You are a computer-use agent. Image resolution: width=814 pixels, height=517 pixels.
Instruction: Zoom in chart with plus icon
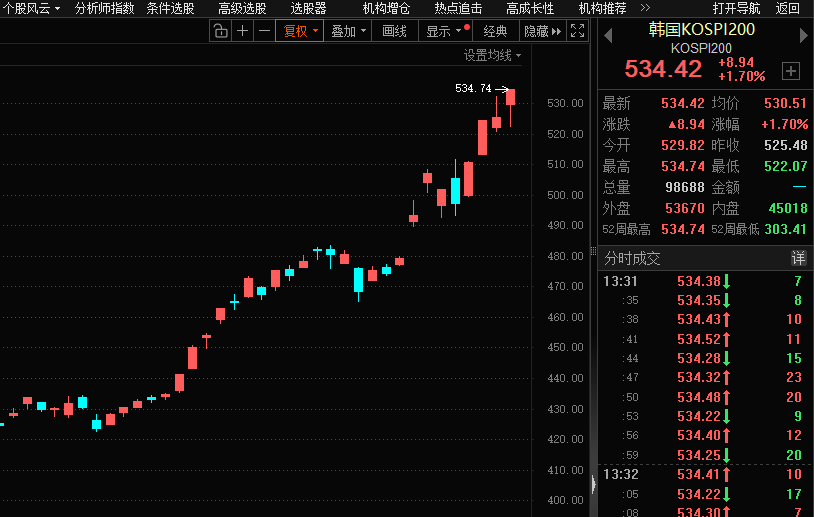click(x=243, y=31)
